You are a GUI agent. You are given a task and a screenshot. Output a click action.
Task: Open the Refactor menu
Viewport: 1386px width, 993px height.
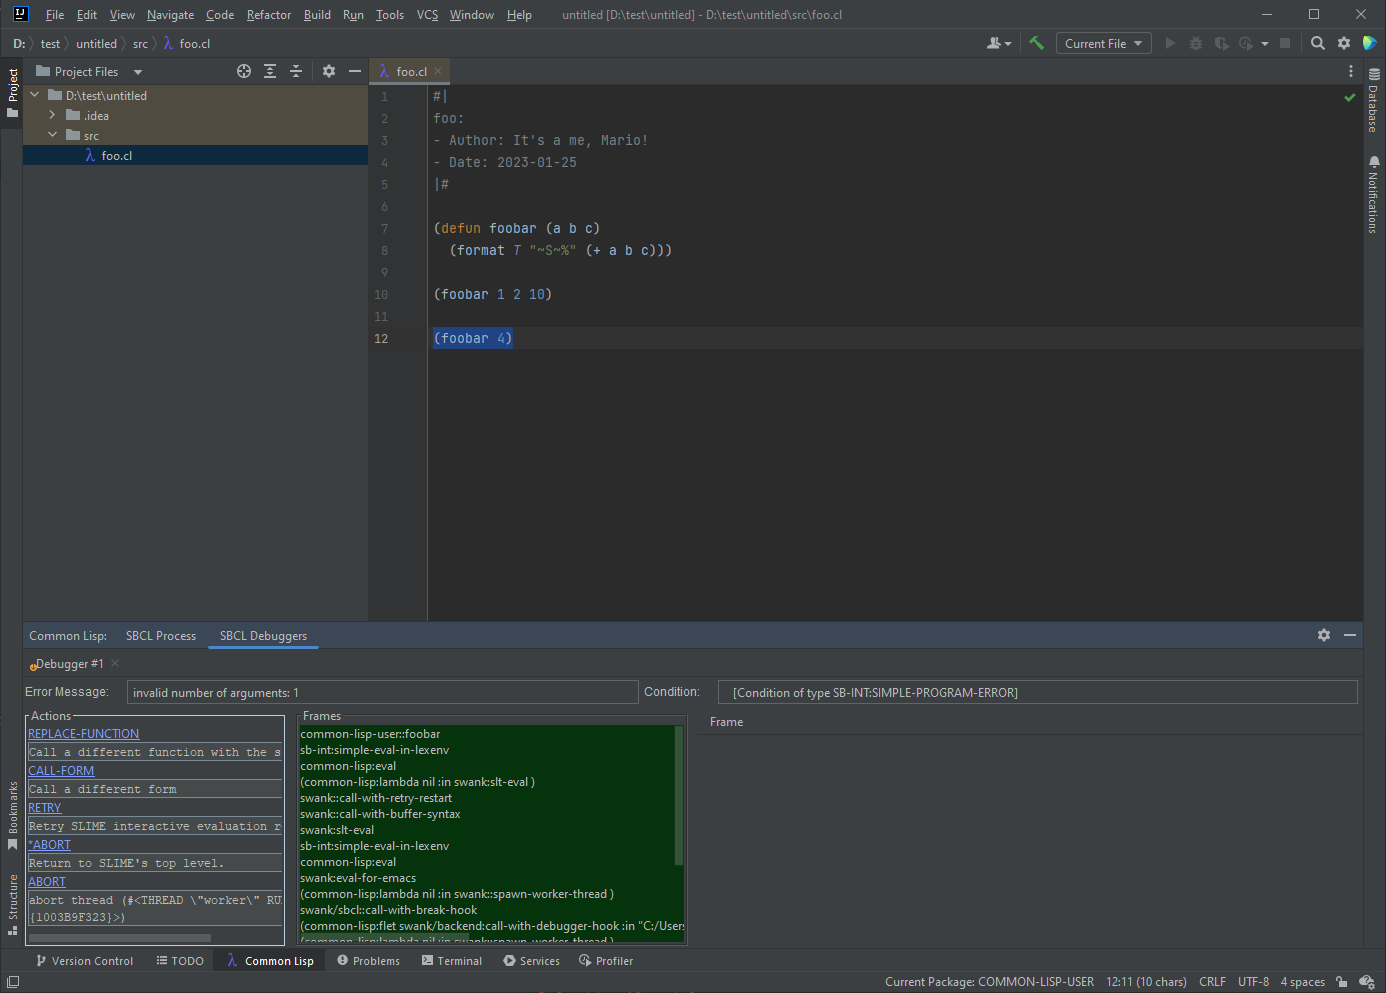coord(268,15)
